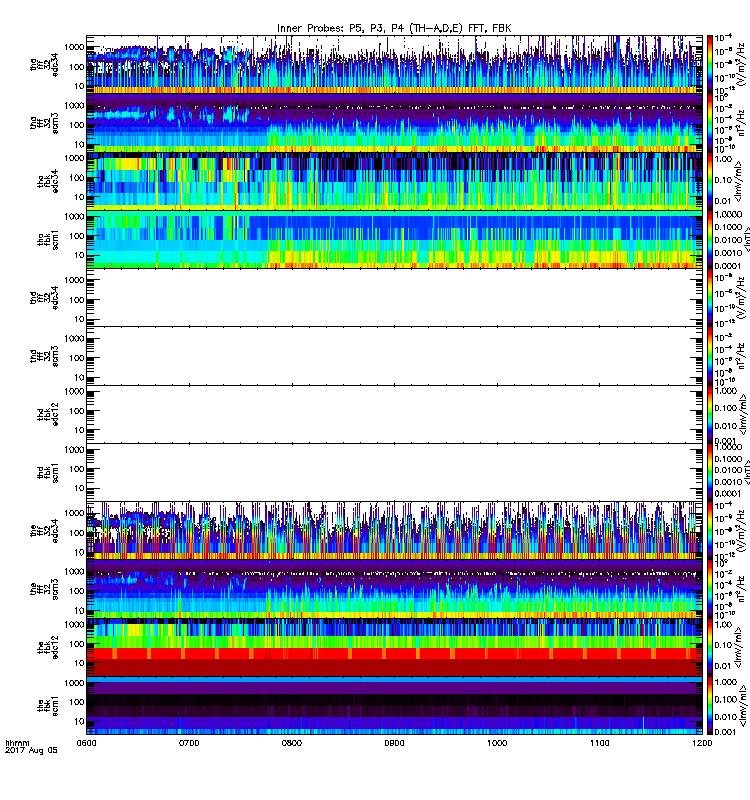Click the color bar of the fff scm3 panel

(x=710, y=588)
